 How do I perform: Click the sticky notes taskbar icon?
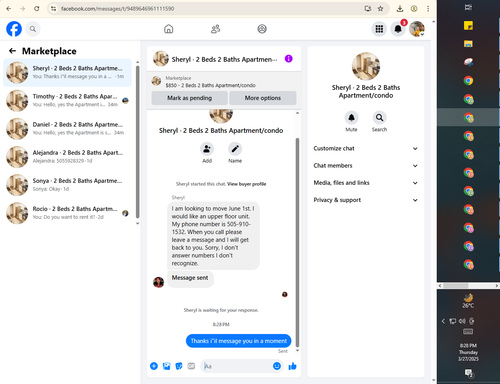(x=468, y=26)
